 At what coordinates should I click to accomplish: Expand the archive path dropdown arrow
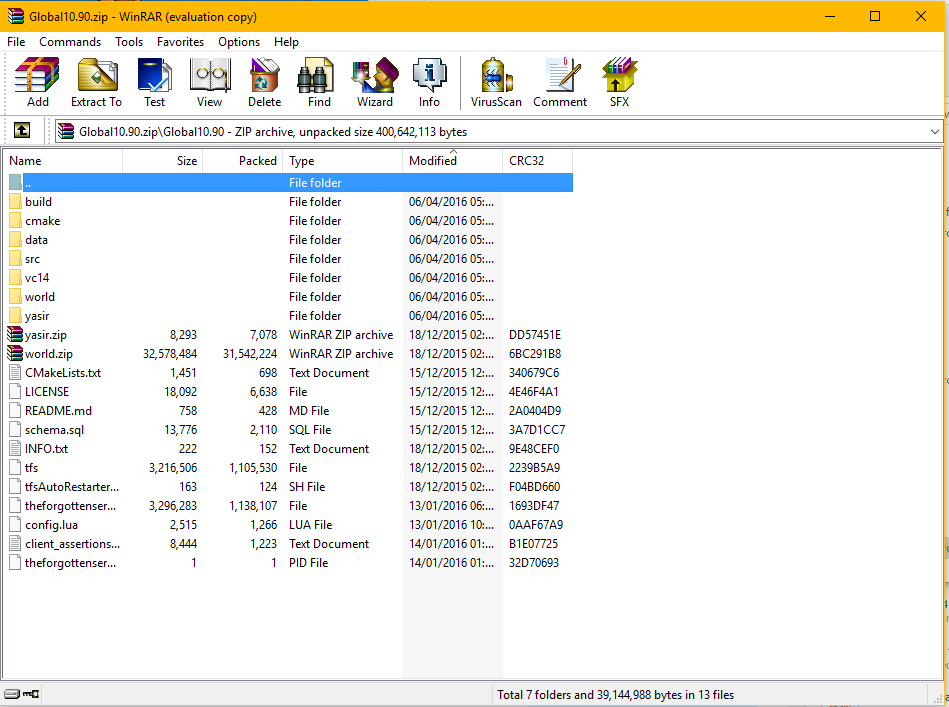coord(934,131)
